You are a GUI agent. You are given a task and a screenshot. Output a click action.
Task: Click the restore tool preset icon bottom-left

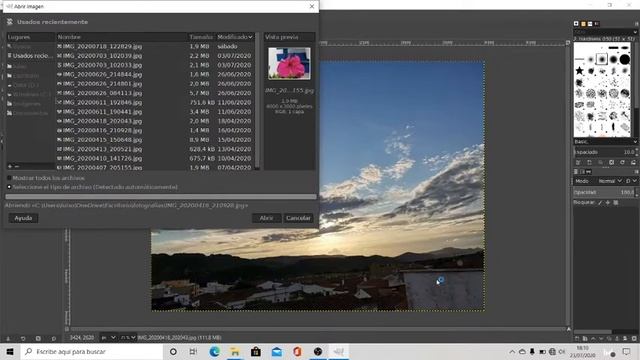[x=23, y=338]
